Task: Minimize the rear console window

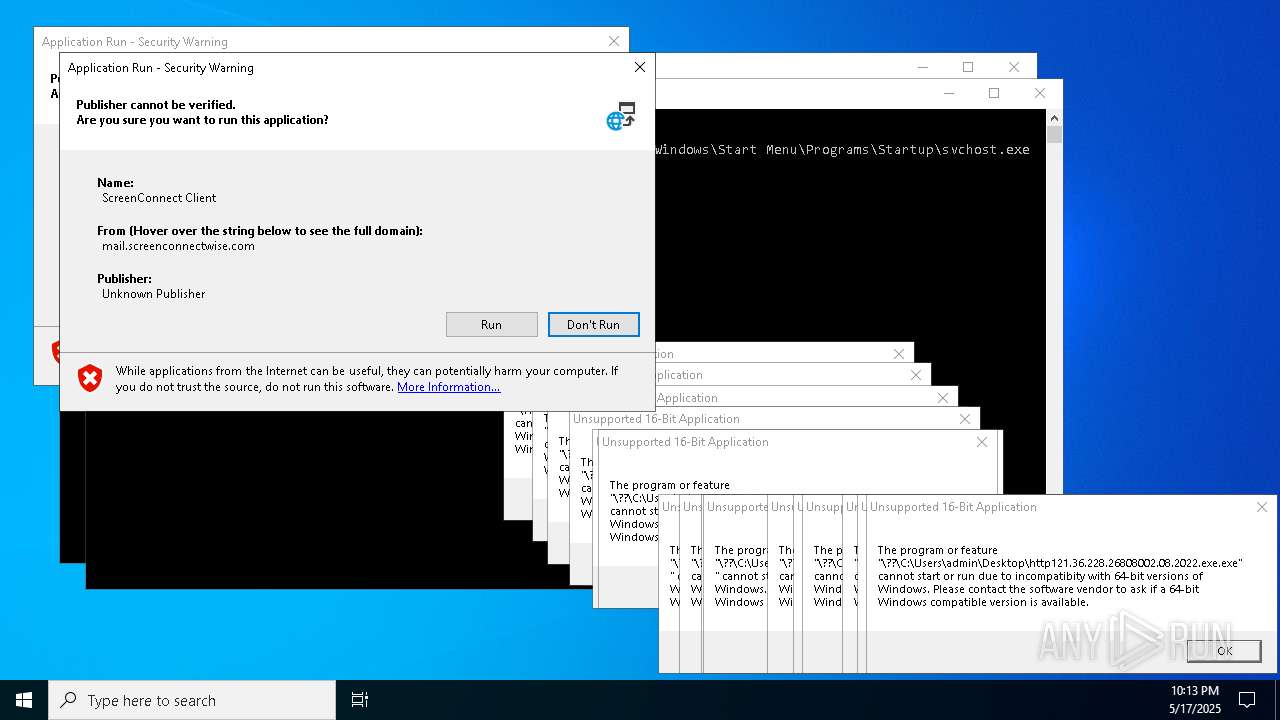Action: click(x=922, y=67)
